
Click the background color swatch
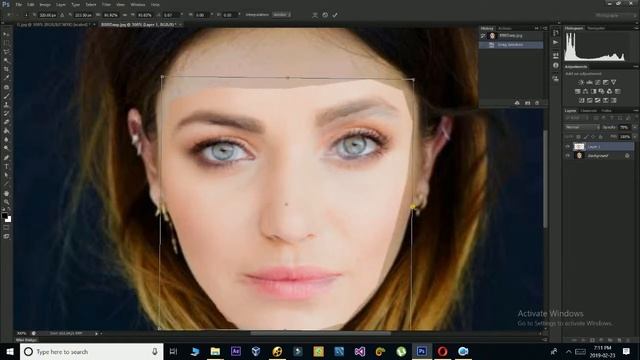[x=8, y=220]
